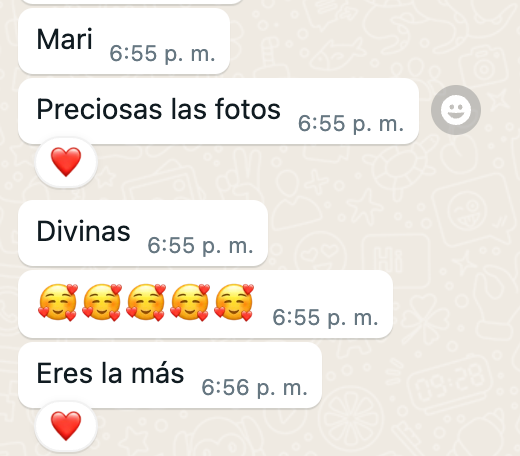Click timestamp on the emoji message
This screenshot has width=520, height=456.
point(325,317)
